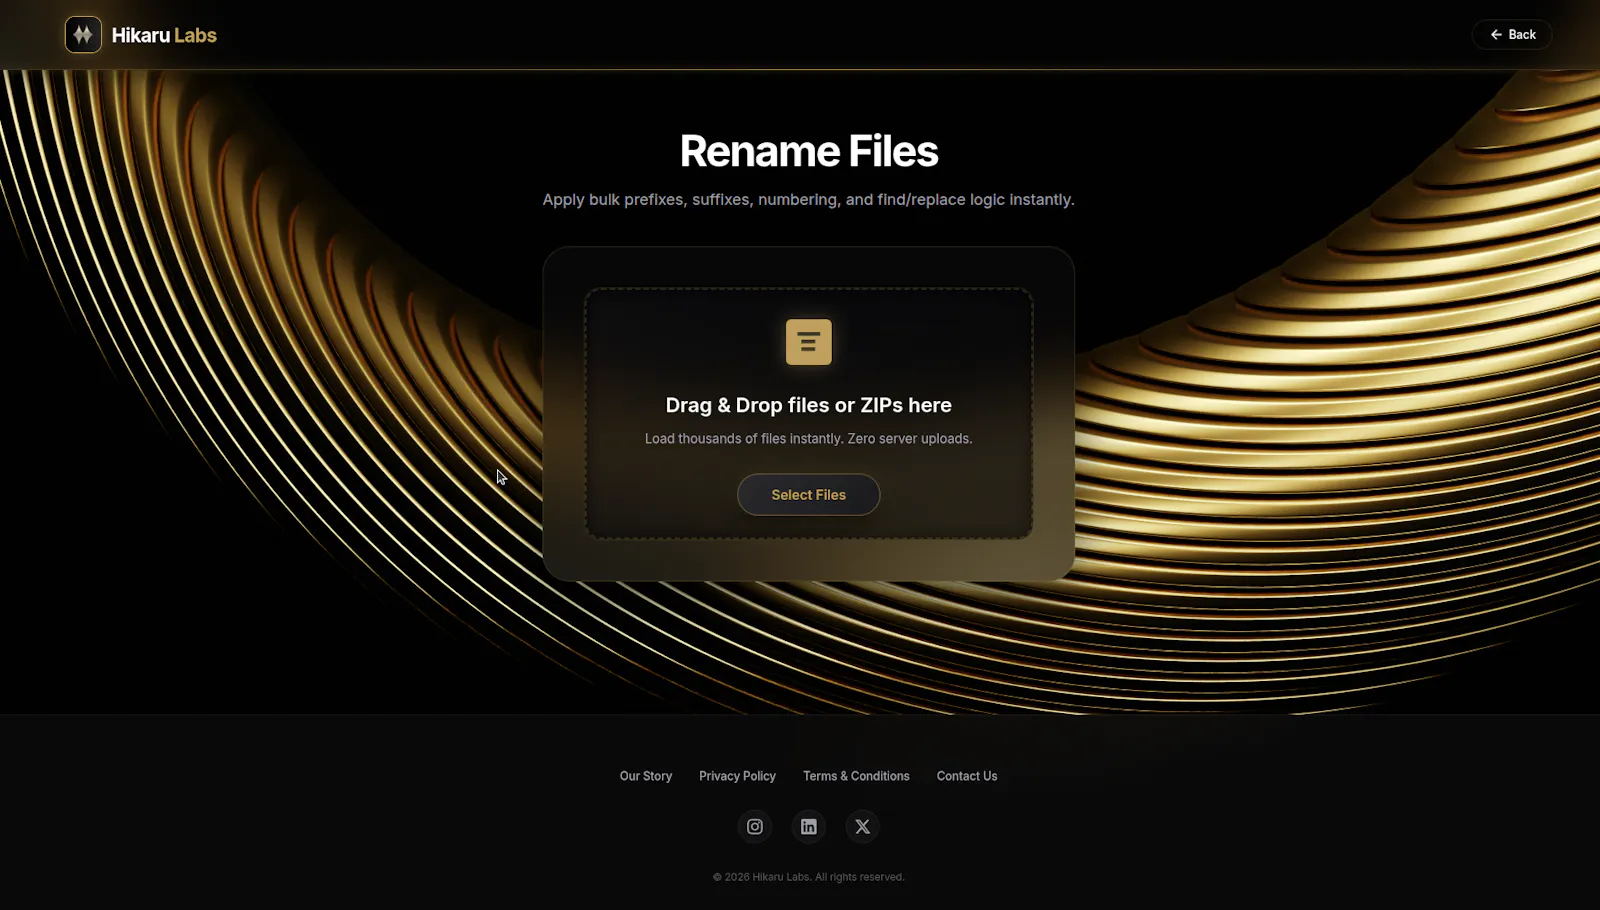Open the Terms & Conditions link
This screenshot has height=910, width=1600.
(x=856, y=776)
